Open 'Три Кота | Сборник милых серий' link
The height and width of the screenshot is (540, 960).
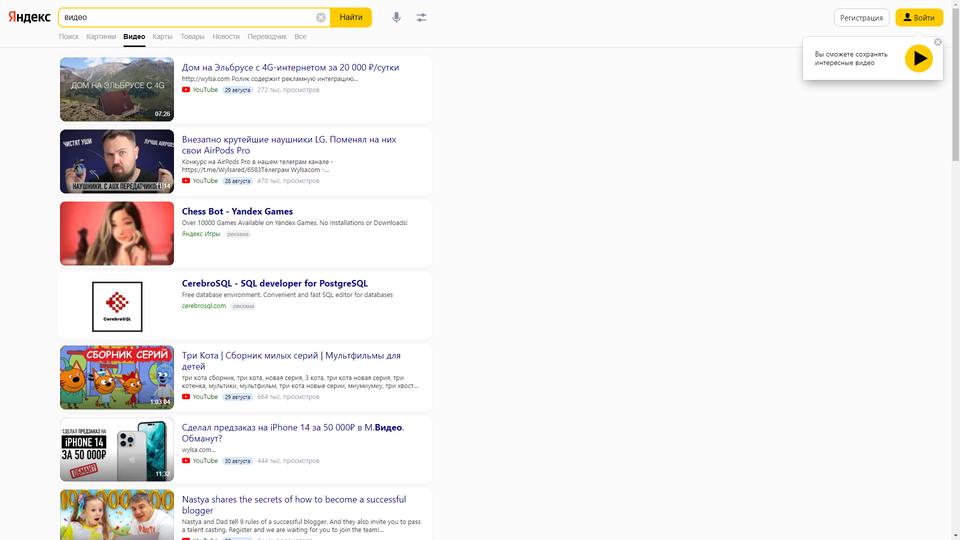[291, 361]
